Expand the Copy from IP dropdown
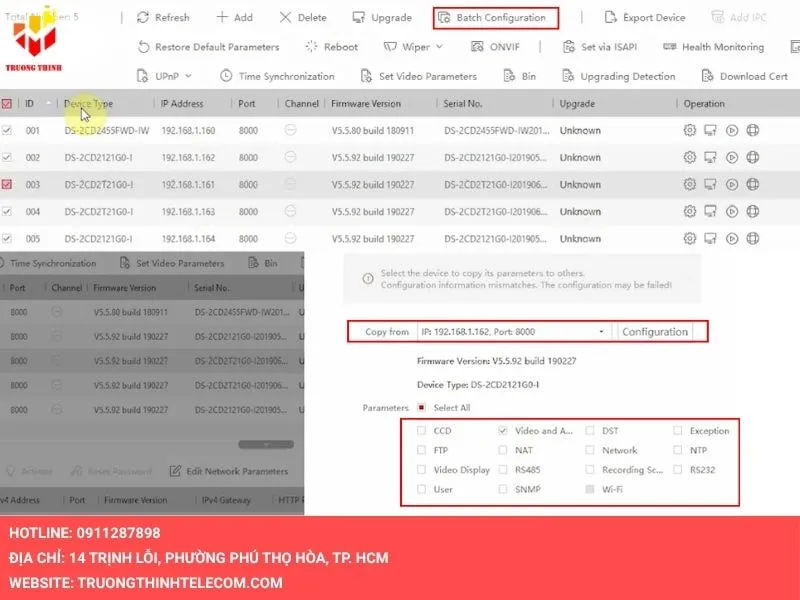 pyautogui.click(x=601, y=332)
